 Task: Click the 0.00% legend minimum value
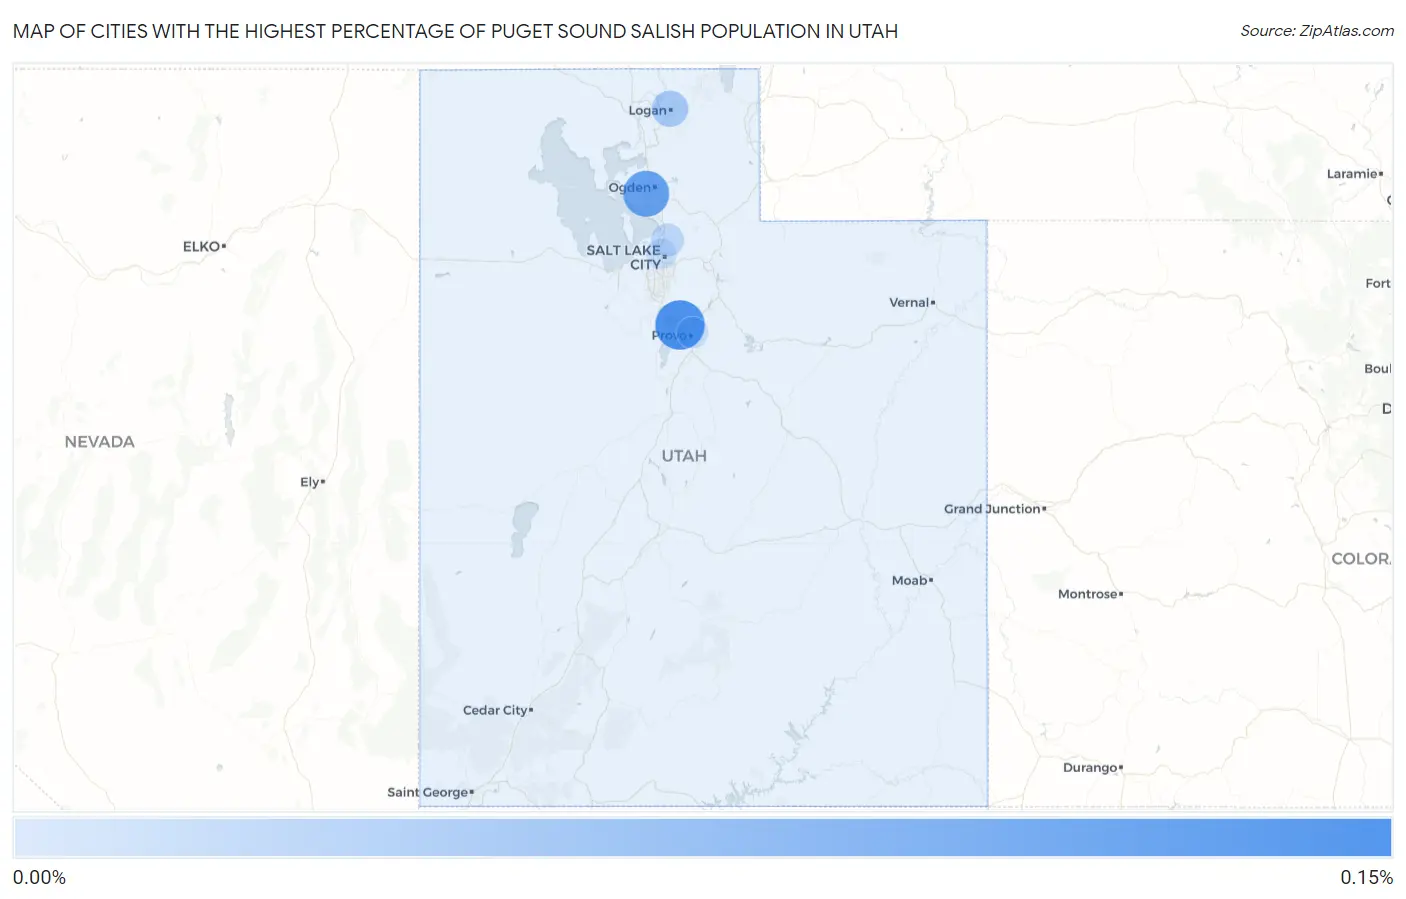pyautogui.click(x=39, y=878)
